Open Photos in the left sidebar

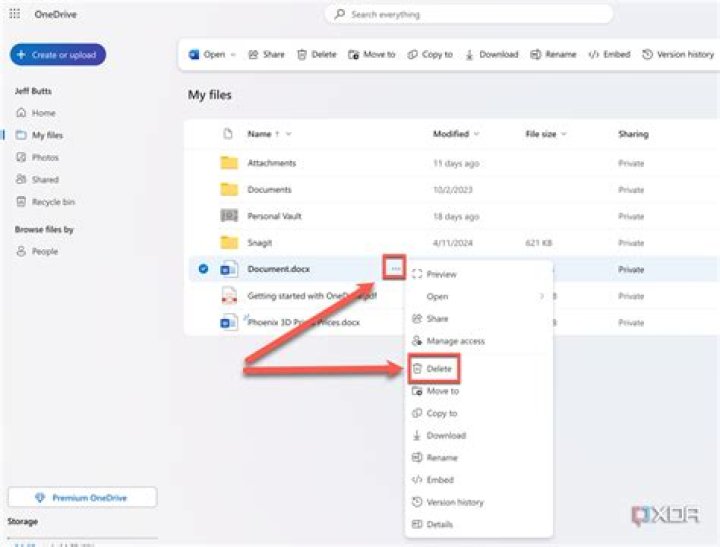pyautogui.click(x=45, y=158)
